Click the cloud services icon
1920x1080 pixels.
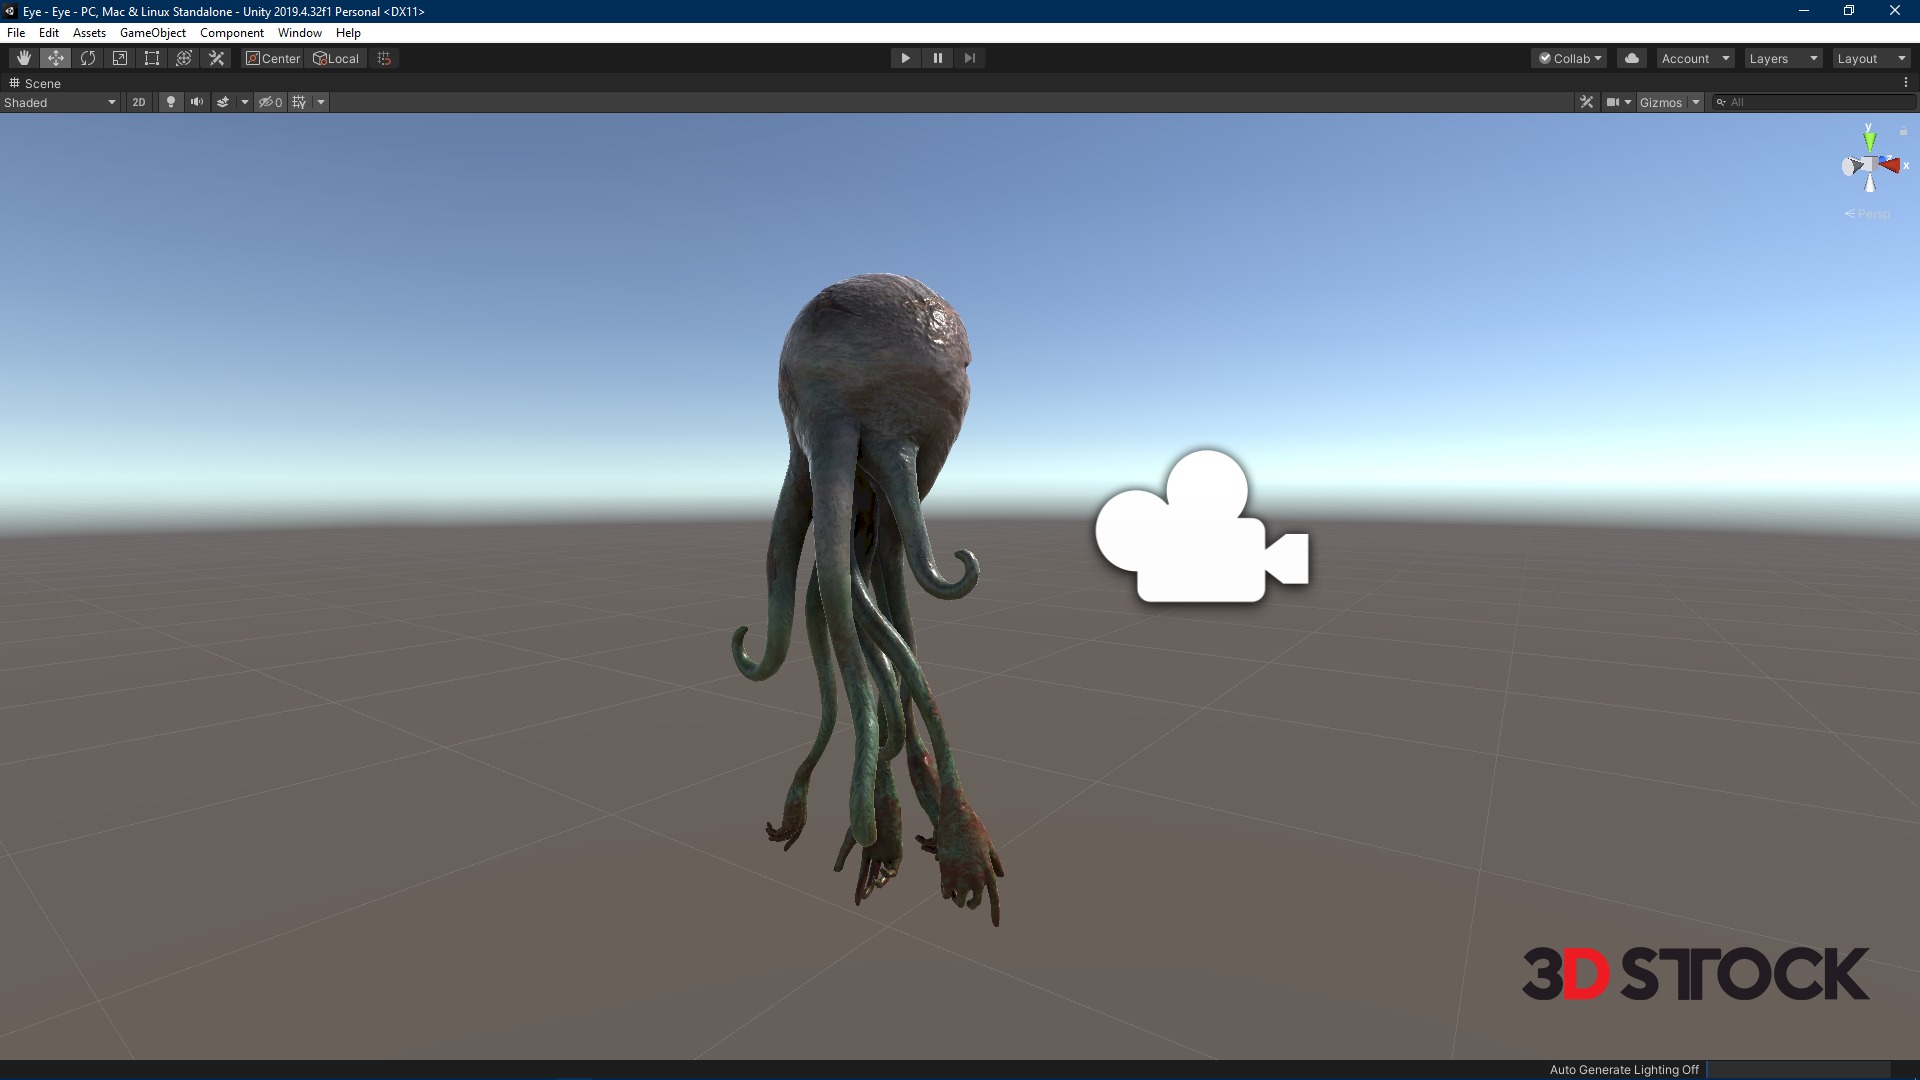coord(1632,58)
